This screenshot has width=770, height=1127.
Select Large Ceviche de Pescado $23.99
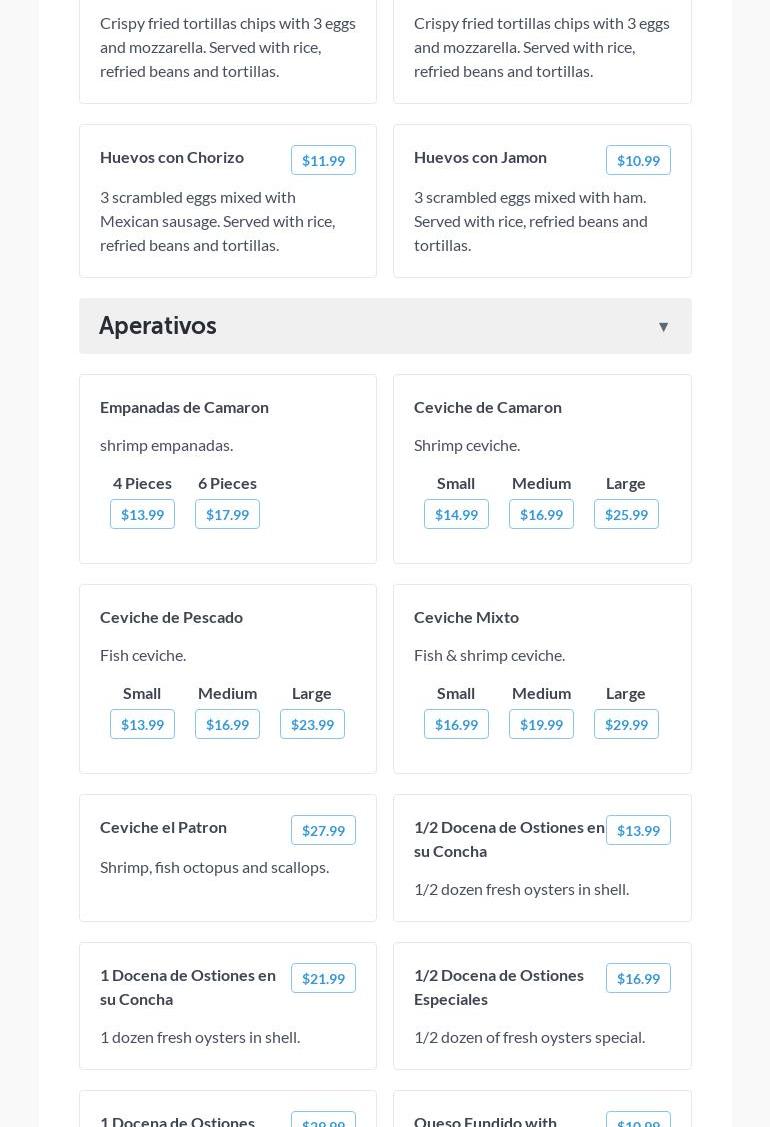pyautogui.click(x=312, y=724)
